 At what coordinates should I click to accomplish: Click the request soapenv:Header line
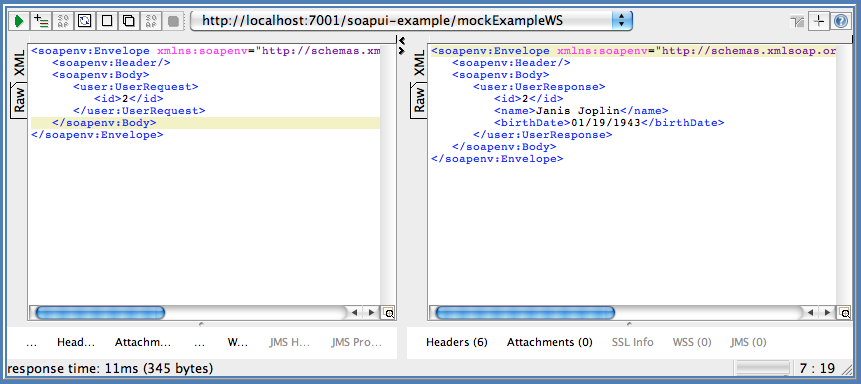[x=111, y=63]
